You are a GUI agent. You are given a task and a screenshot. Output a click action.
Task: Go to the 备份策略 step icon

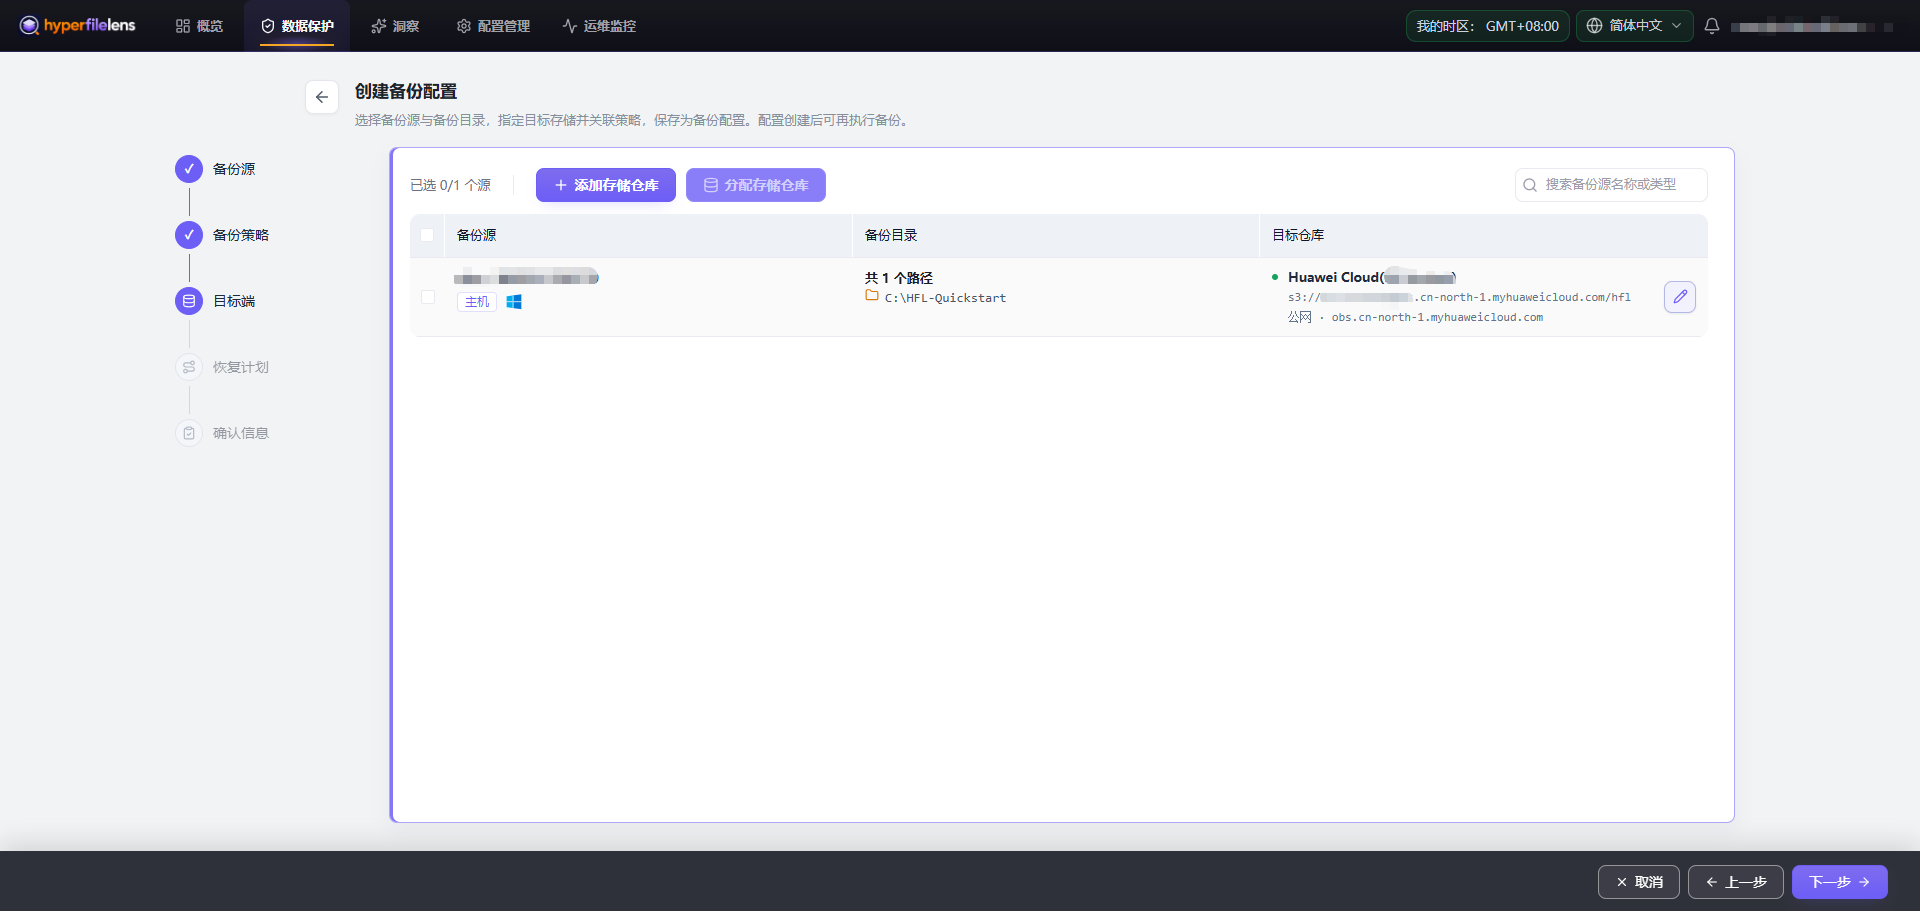(x=189, y=235)
